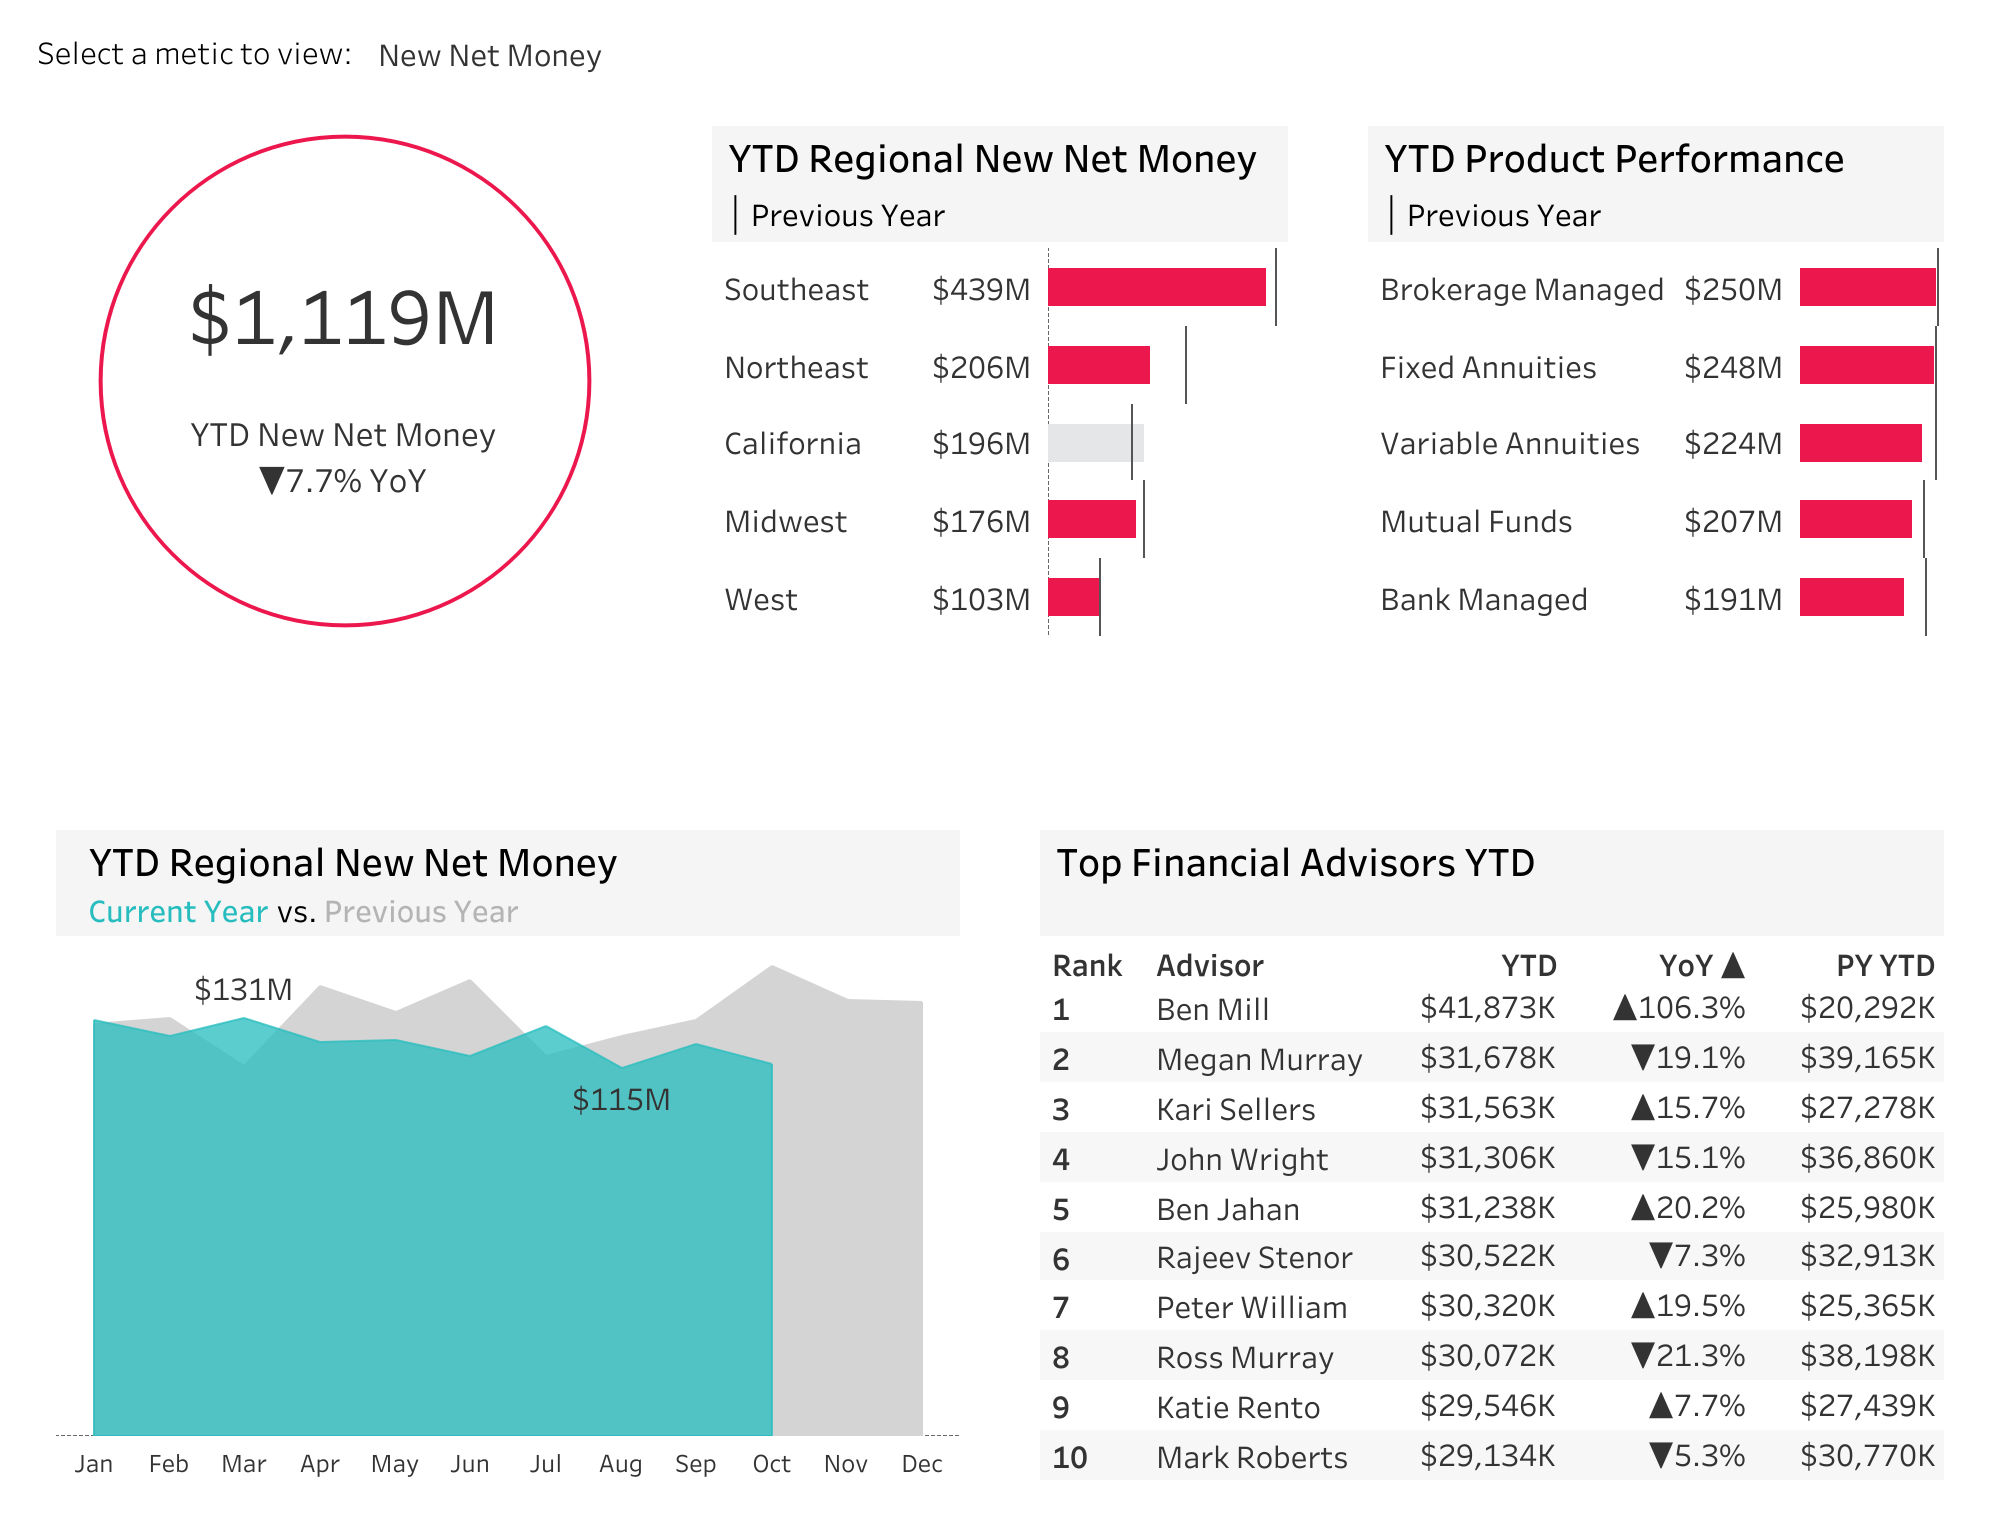The width and height of the screenshot is (2000, 1536).
Task: Click the Bank Managed label
Action: (1484, 600)
